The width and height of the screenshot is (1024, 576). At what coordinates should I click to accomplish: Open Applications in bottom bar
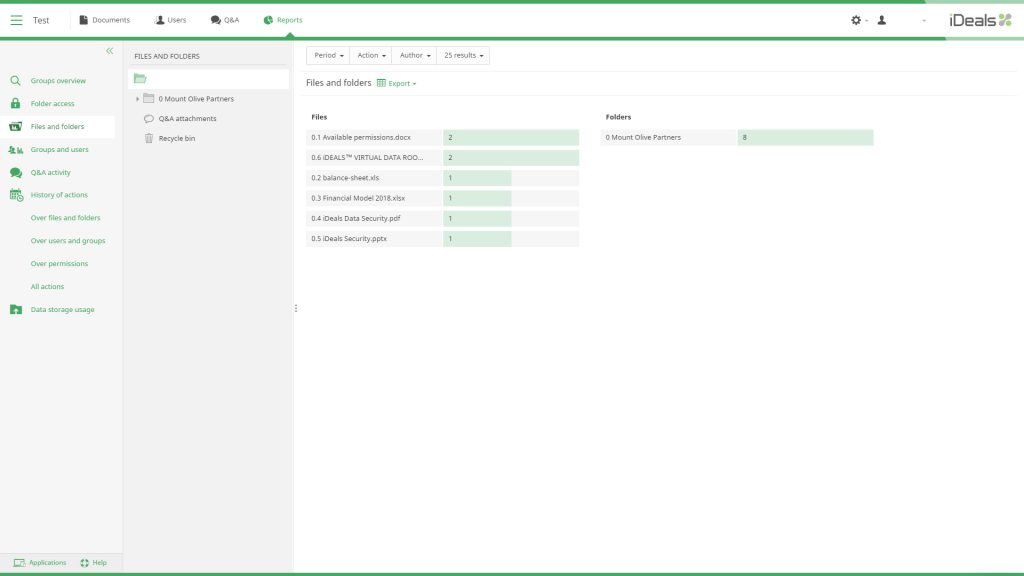pyautogui.click(x=40, y=562)
